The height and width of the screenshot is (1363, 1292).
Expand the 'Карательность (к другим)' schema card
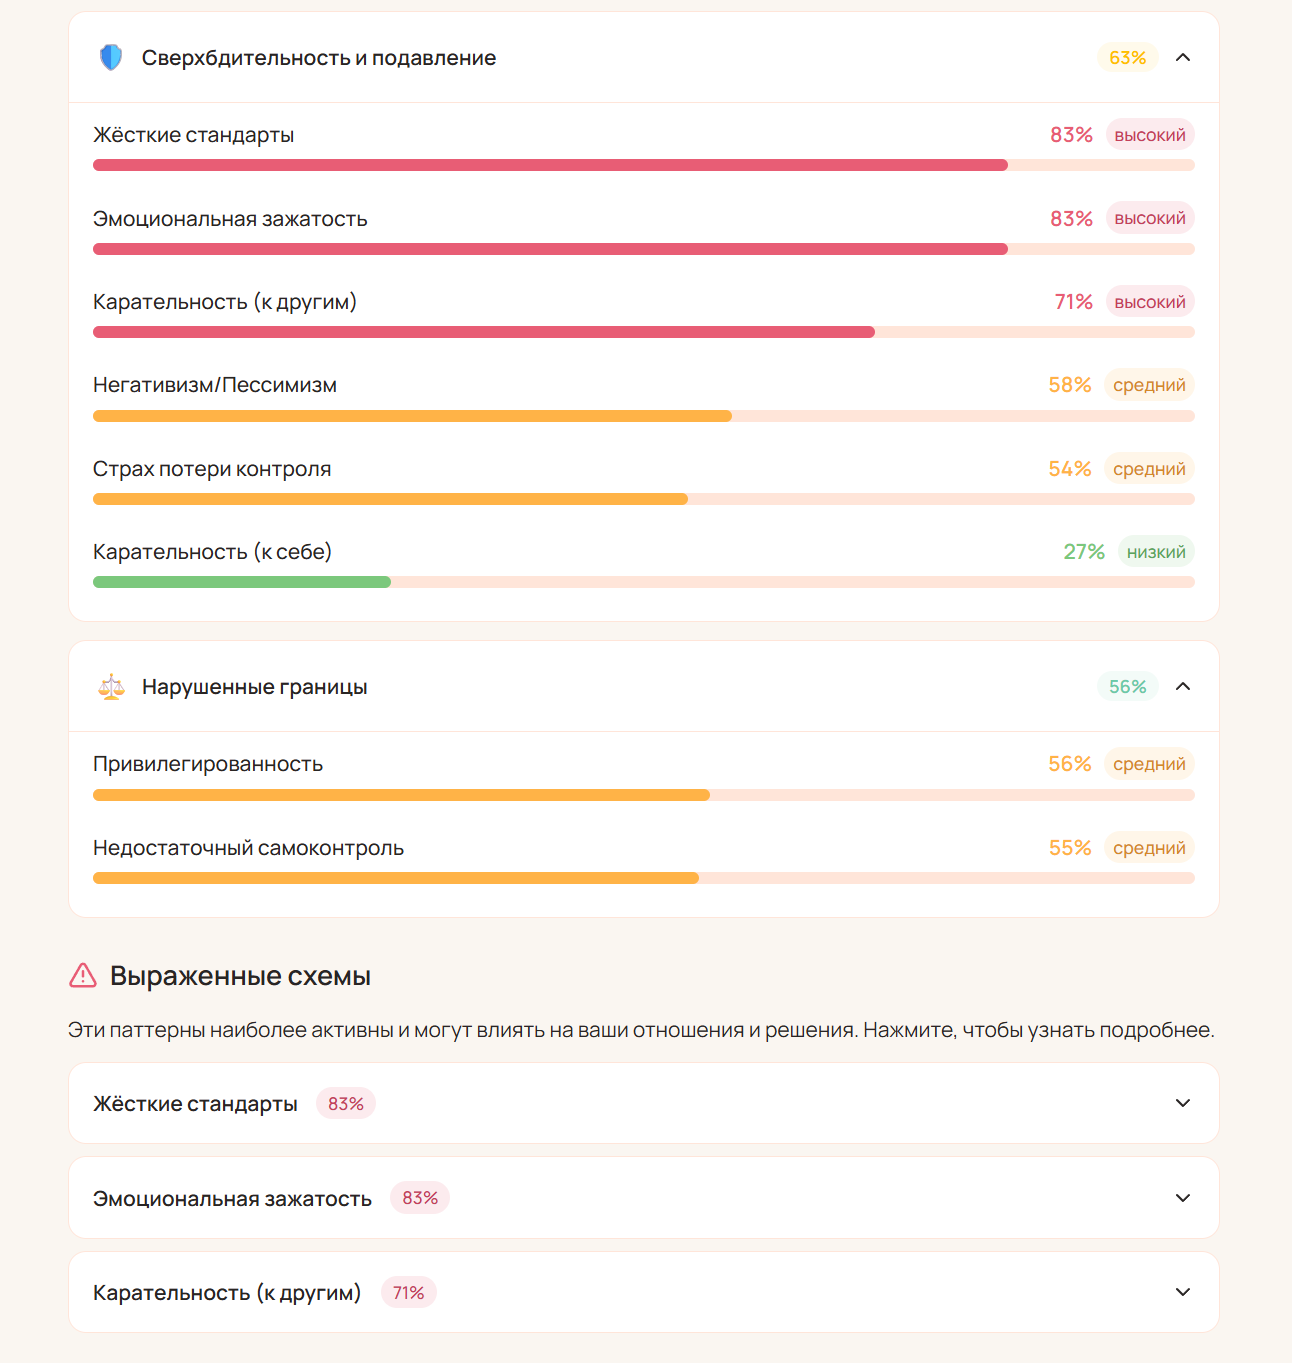coord(1183,1292)
